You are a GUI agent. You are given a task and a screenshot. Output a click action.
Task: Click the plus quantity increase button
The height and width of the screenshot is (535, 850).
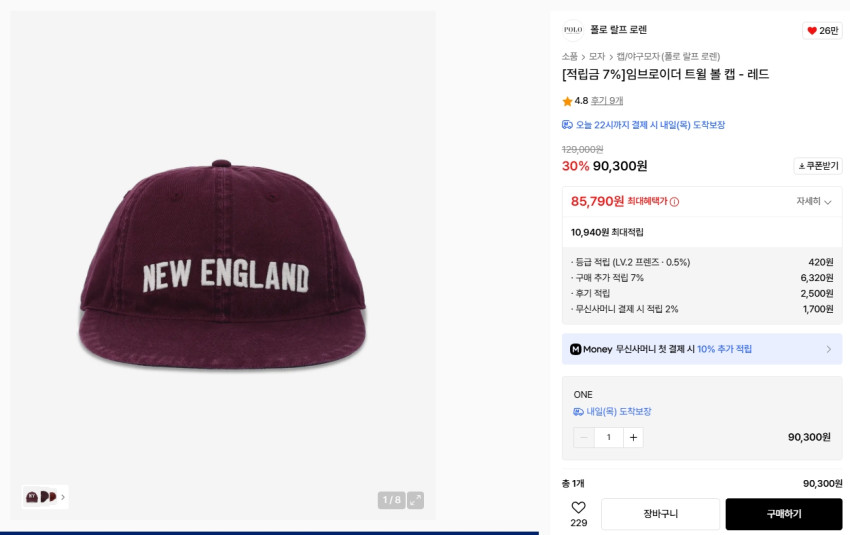point(633,437)
